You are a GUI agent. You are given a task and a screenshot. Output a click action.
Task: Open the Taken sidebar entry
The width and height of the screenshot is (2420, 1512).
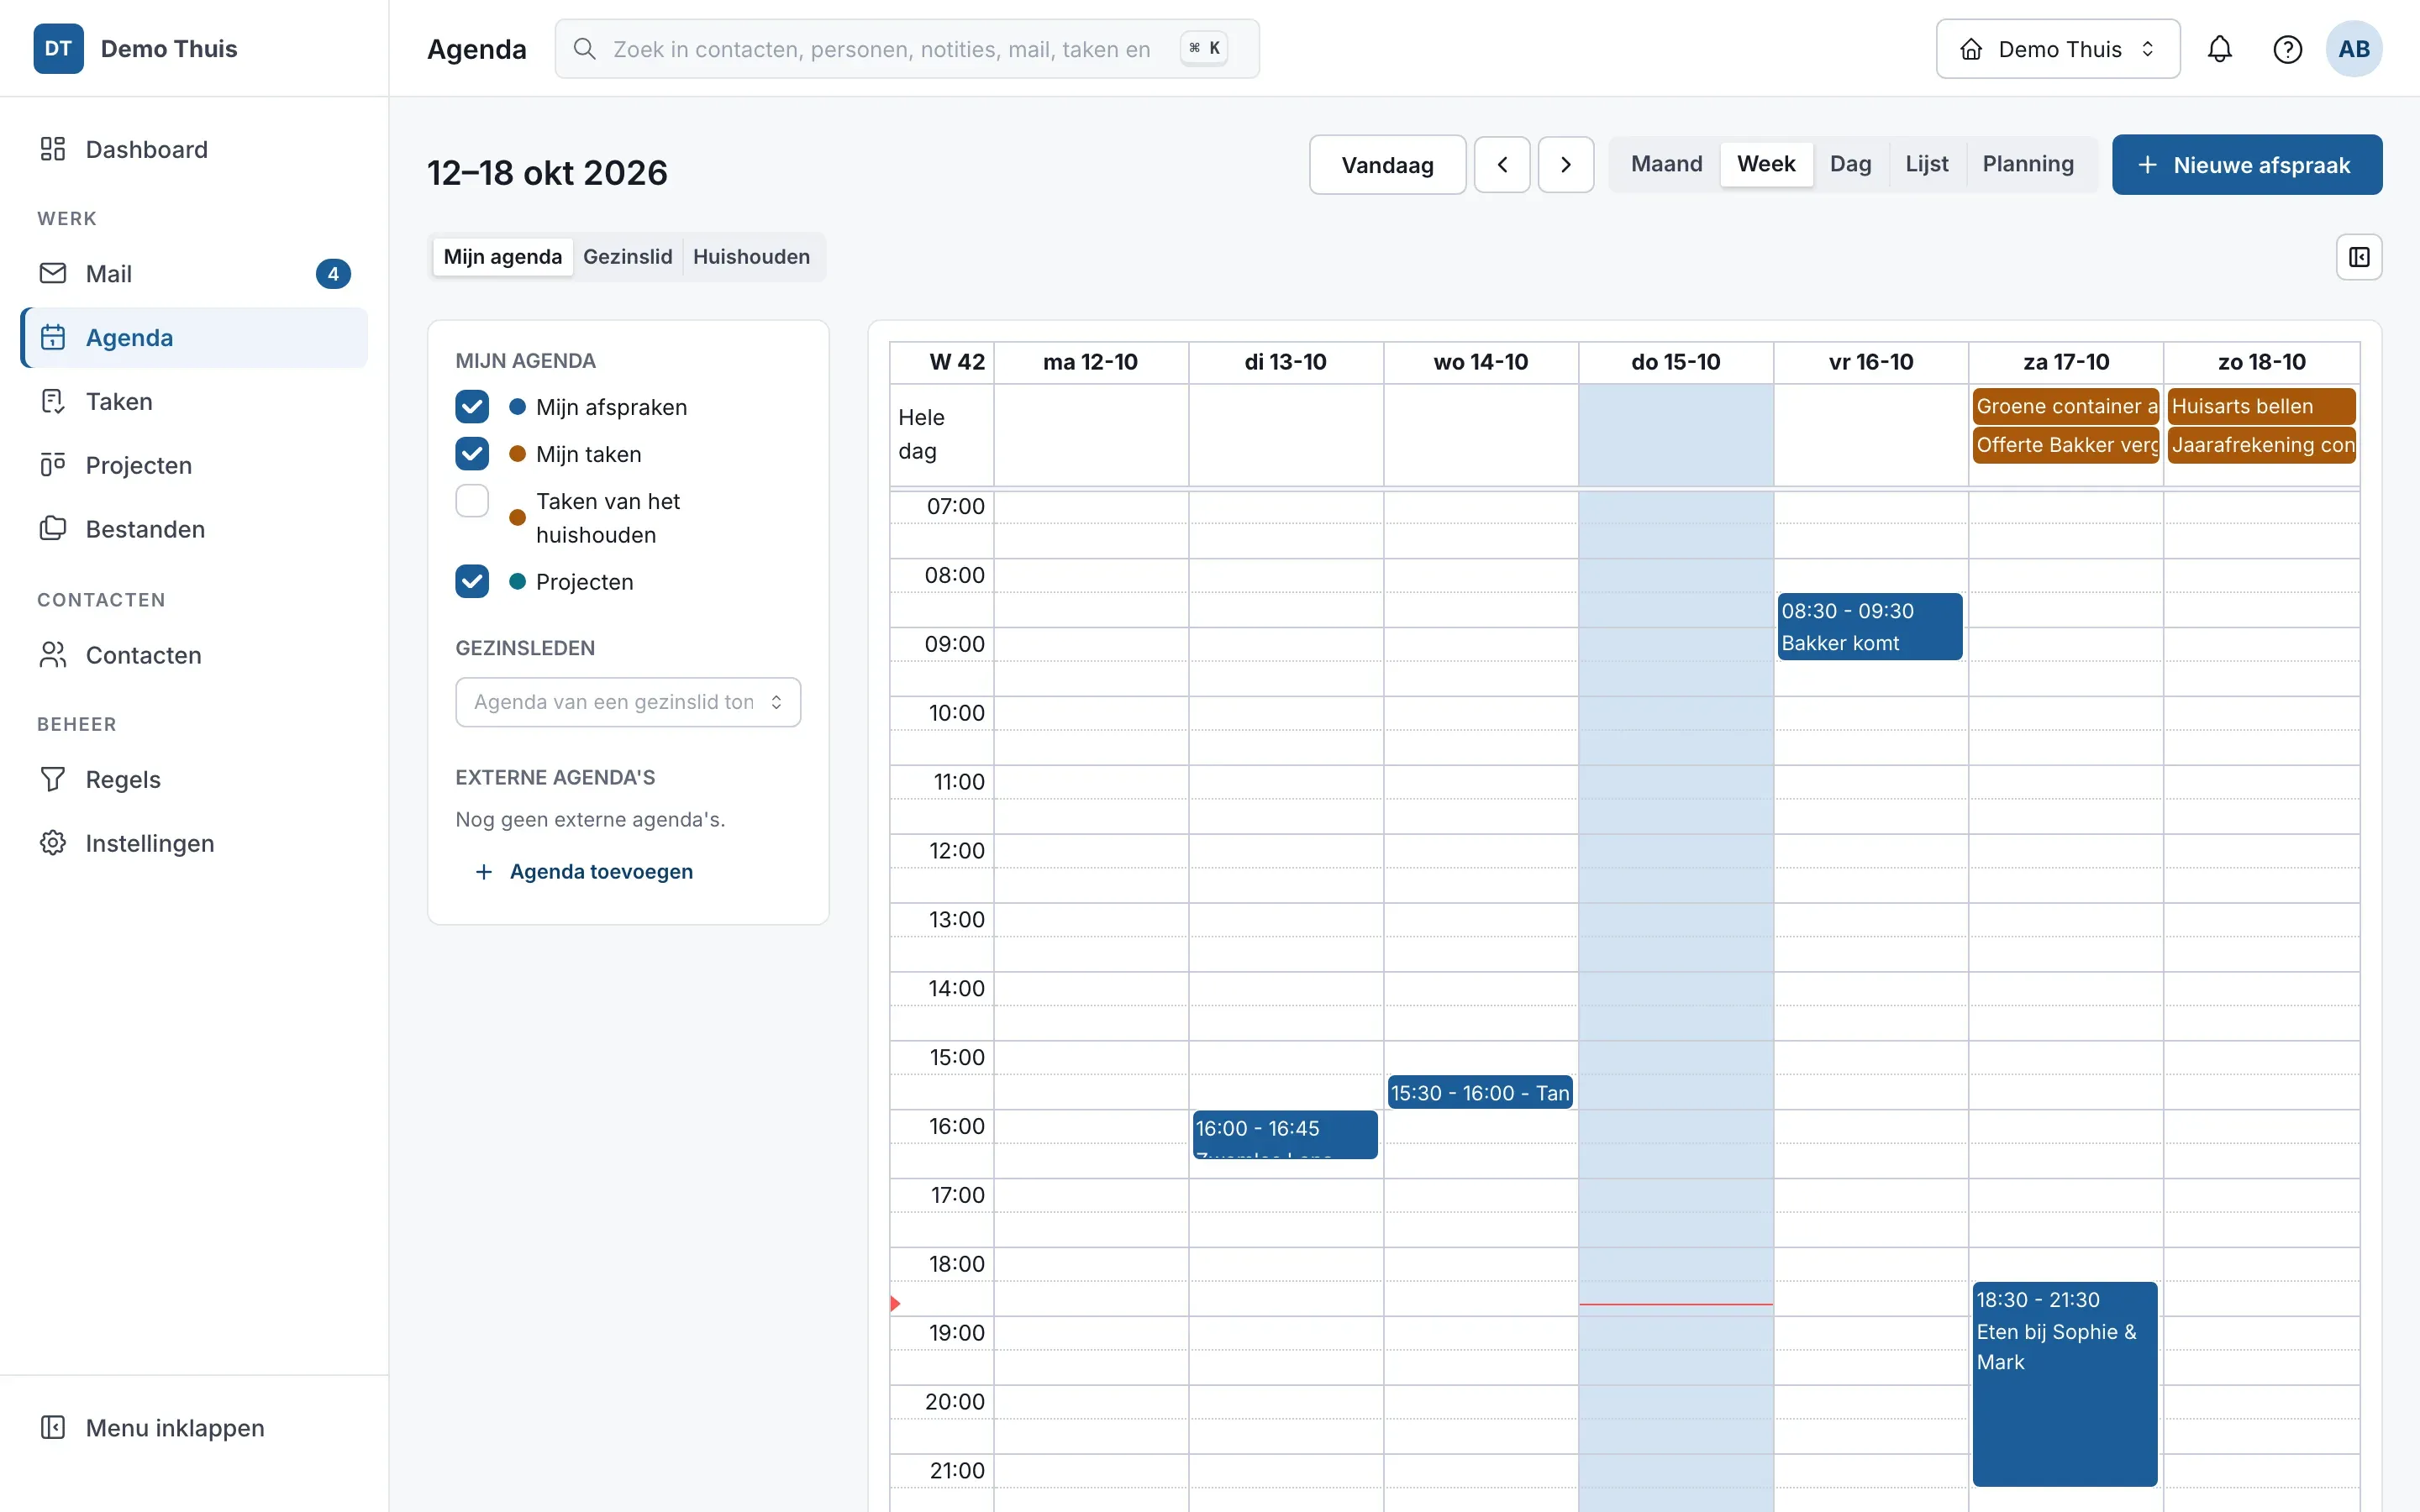click(x=194, y=401)
